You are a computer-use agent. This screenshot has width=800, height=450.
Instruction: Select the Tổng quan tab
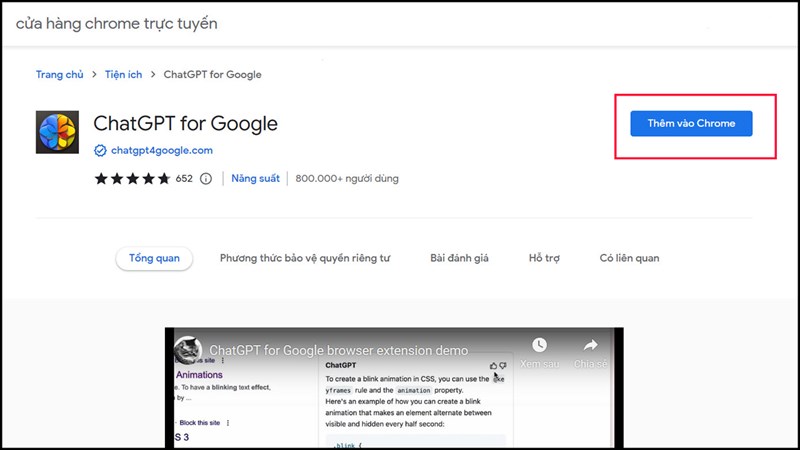tap(154, 258)
